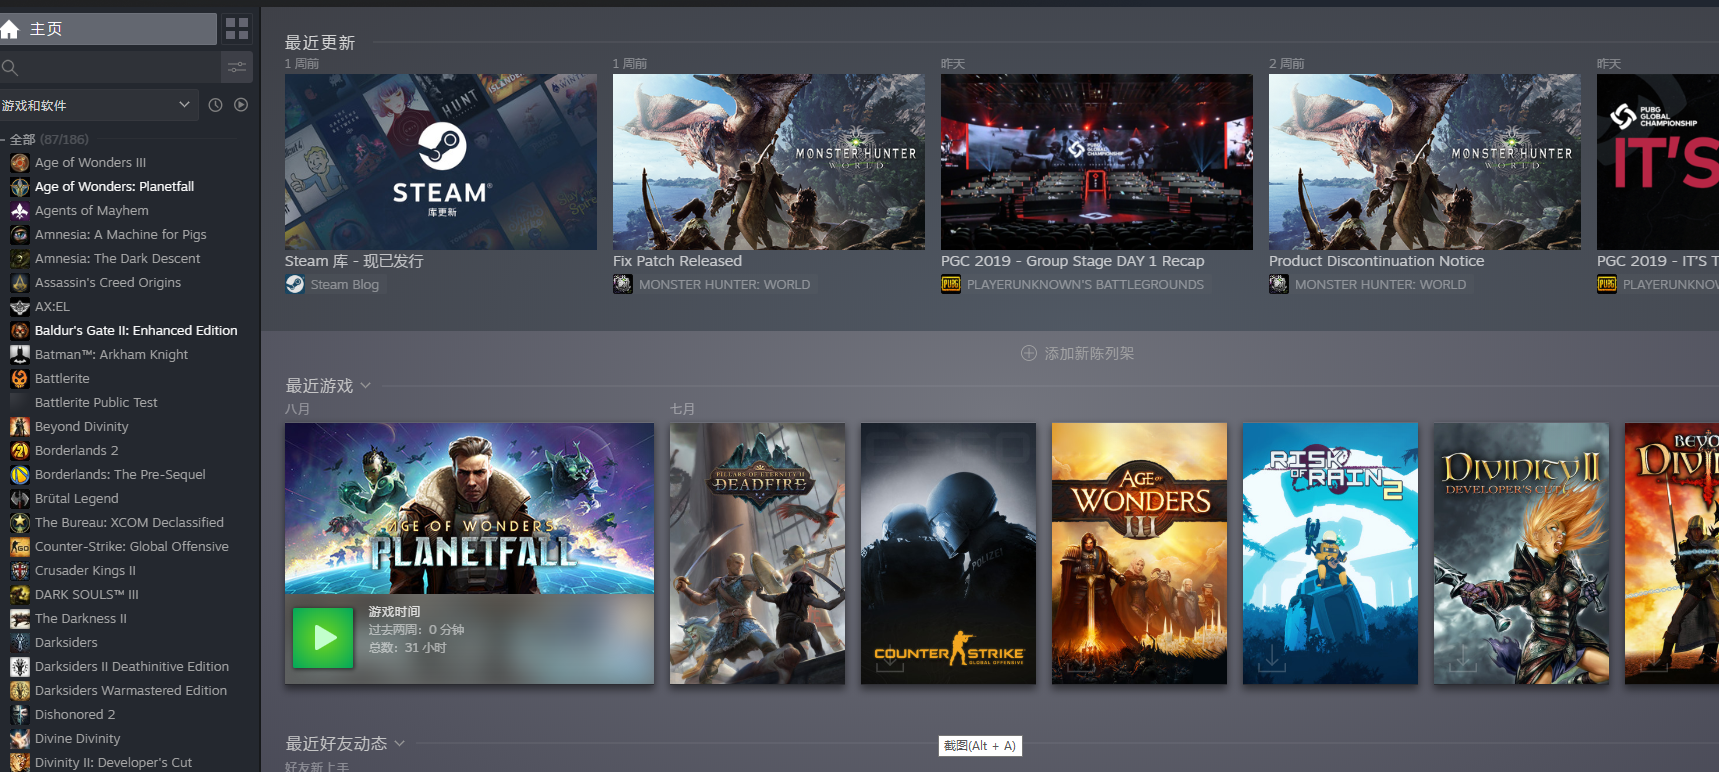Click the 截图(Alt + A) tooltip button

click(980, 746)
